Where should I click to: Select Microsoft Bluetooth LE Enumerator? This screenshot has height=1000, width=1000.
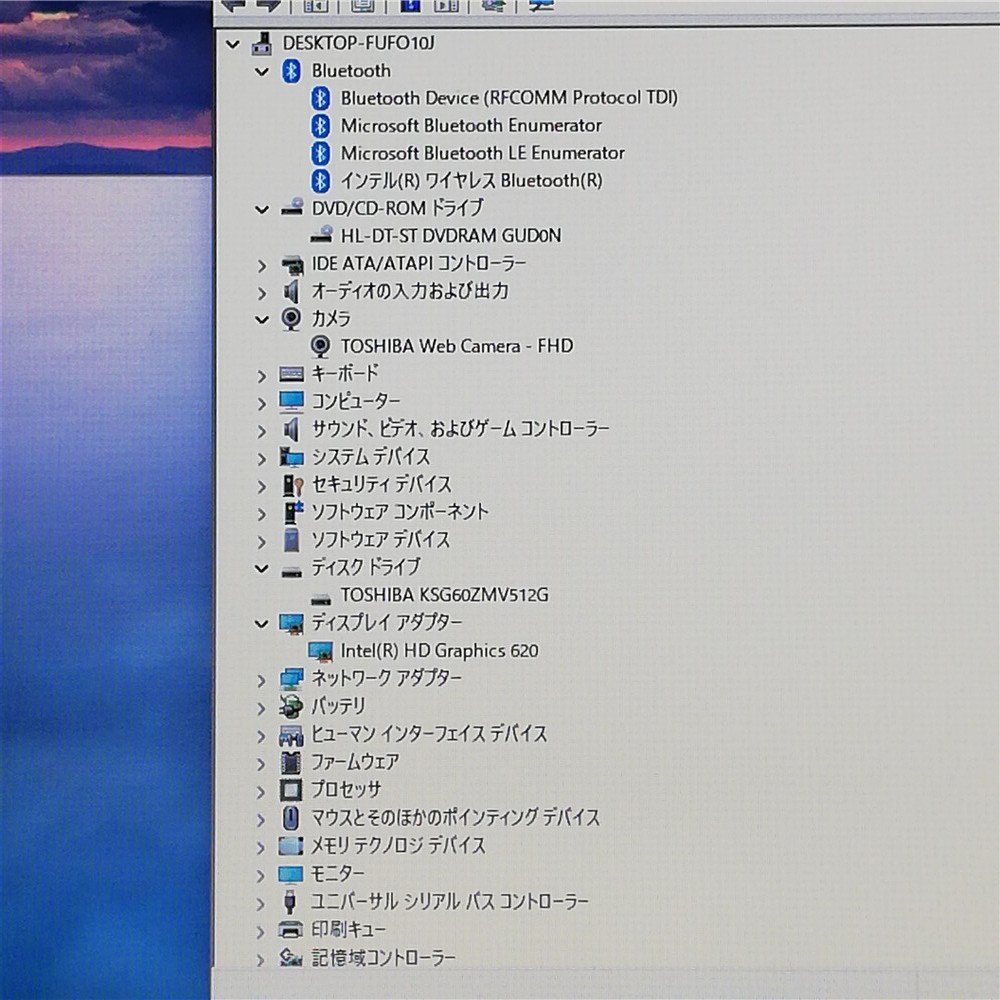click(x=483, y=153)
